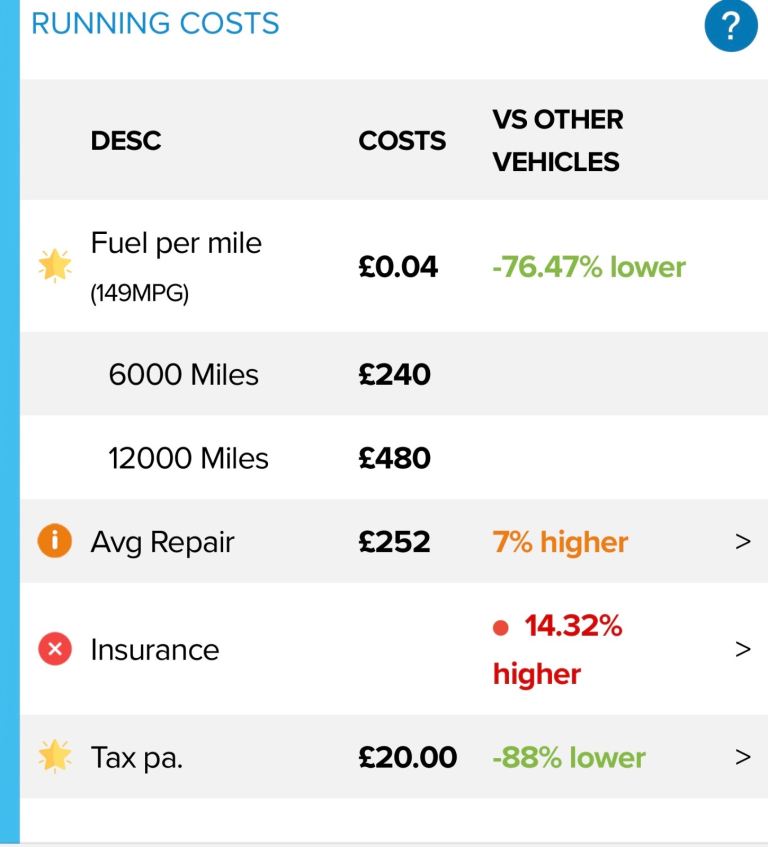The height and width of the screenshot is (847, 768).
Task: Click the red dot before 14.32% higher
Action: 502,628
